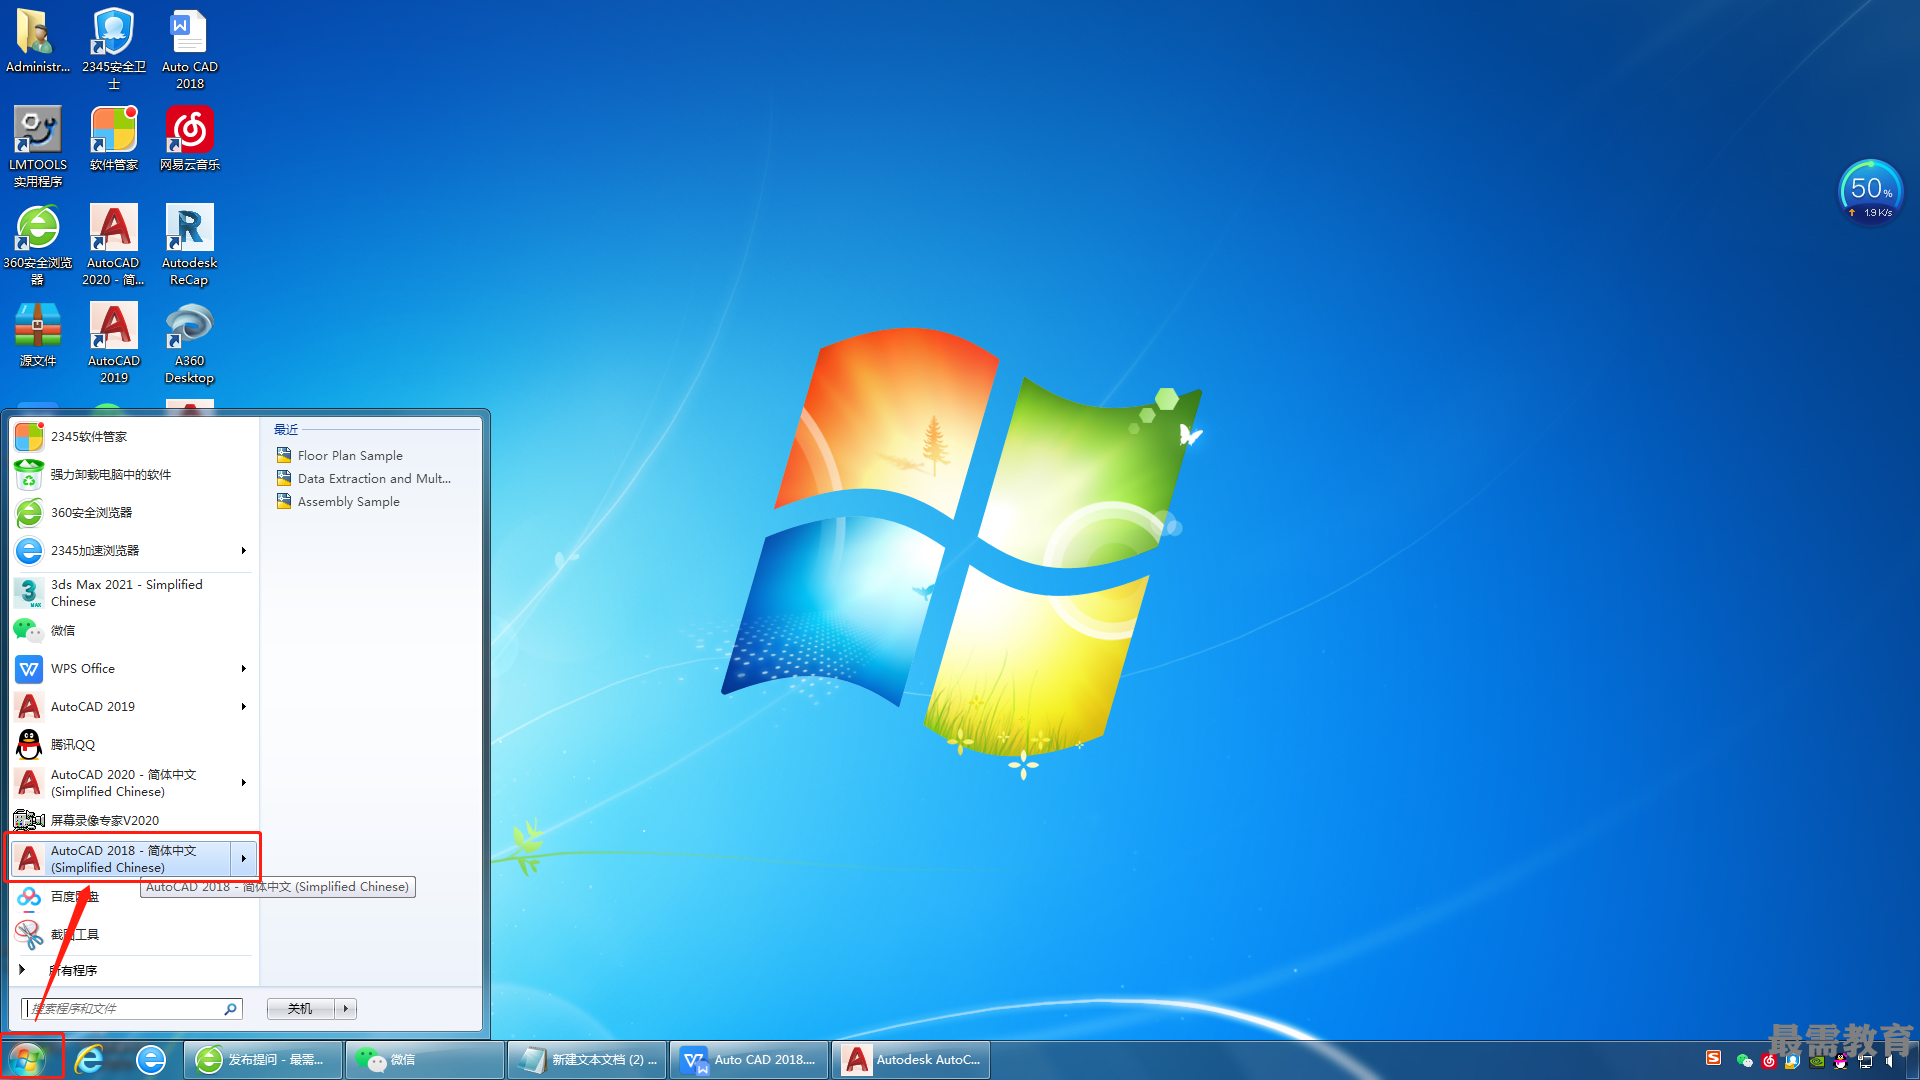Expand AutoCAD 2020 jump list arrow
The height and width of the screenshot is (1080, 1920).
(x=243, y=783)
